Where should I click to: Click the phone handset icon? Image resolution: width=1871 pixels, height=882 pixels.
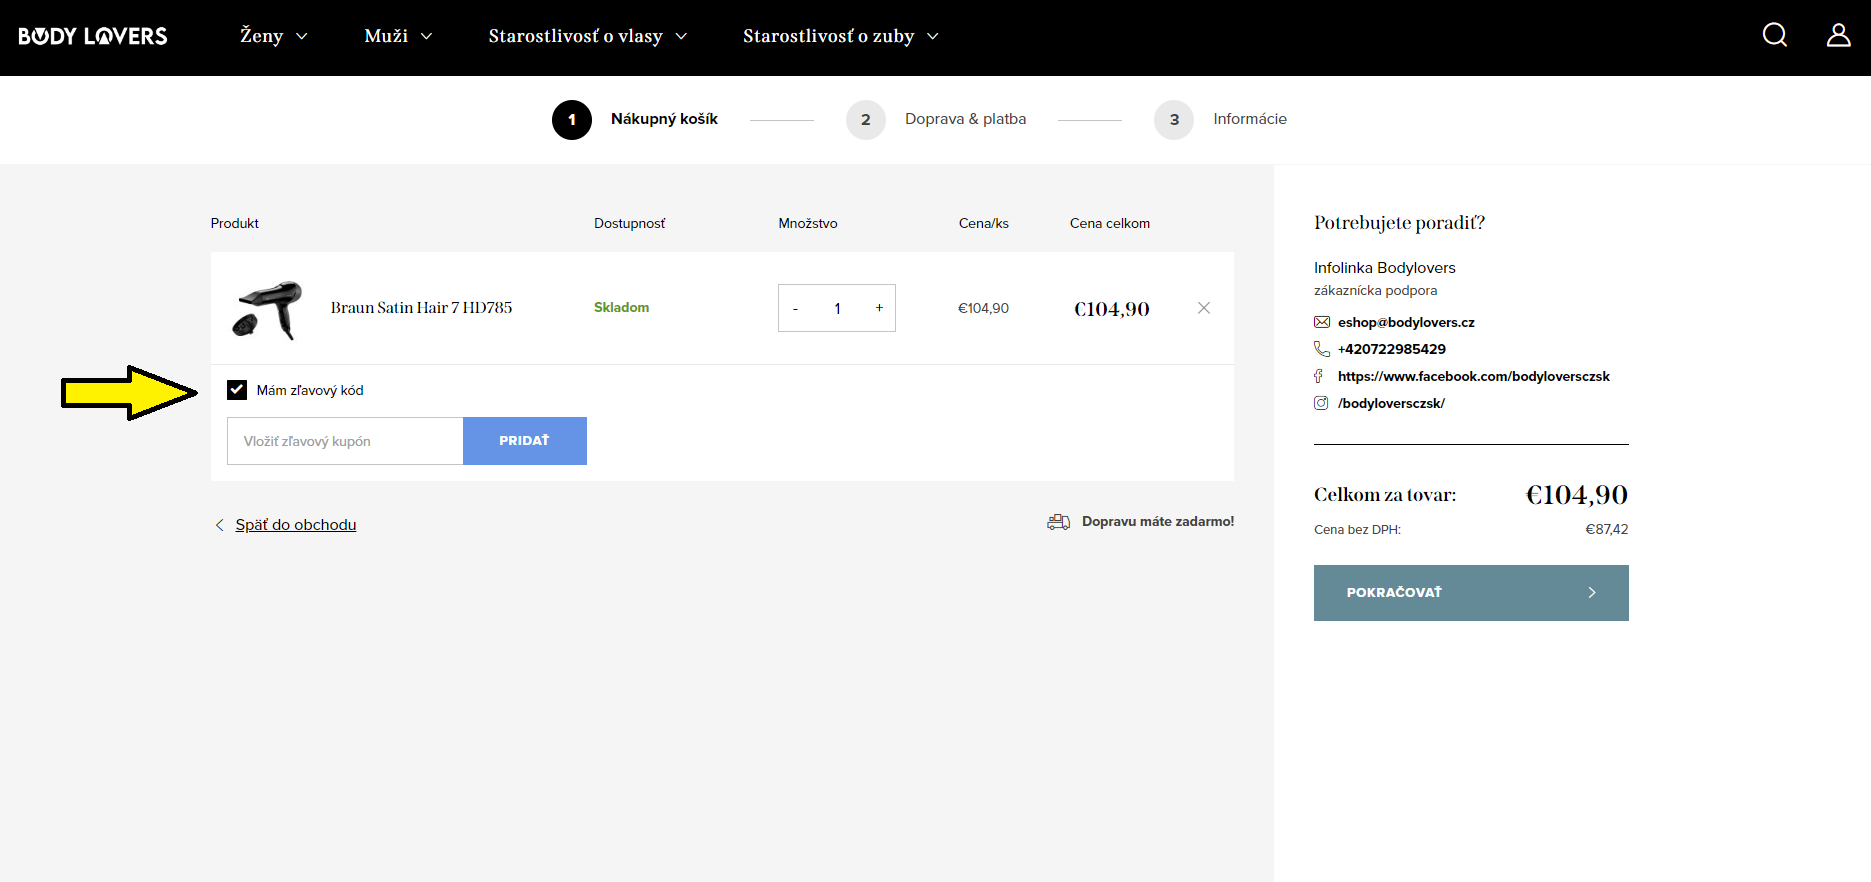(x=1322, y=349)
